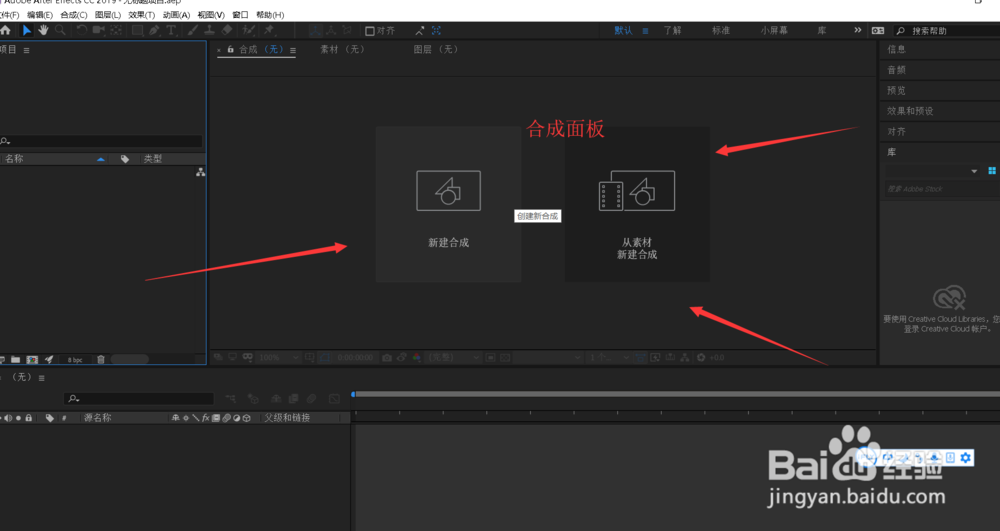Open the 动画(A) menu
The image size is (1000, 531).
point(176,15)
